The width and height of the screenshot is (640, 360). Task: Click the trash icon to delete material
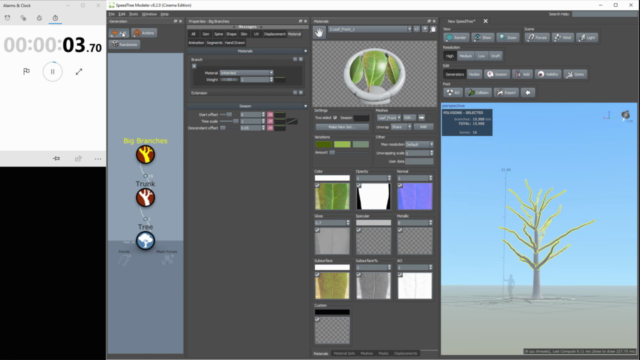point(433,29)
